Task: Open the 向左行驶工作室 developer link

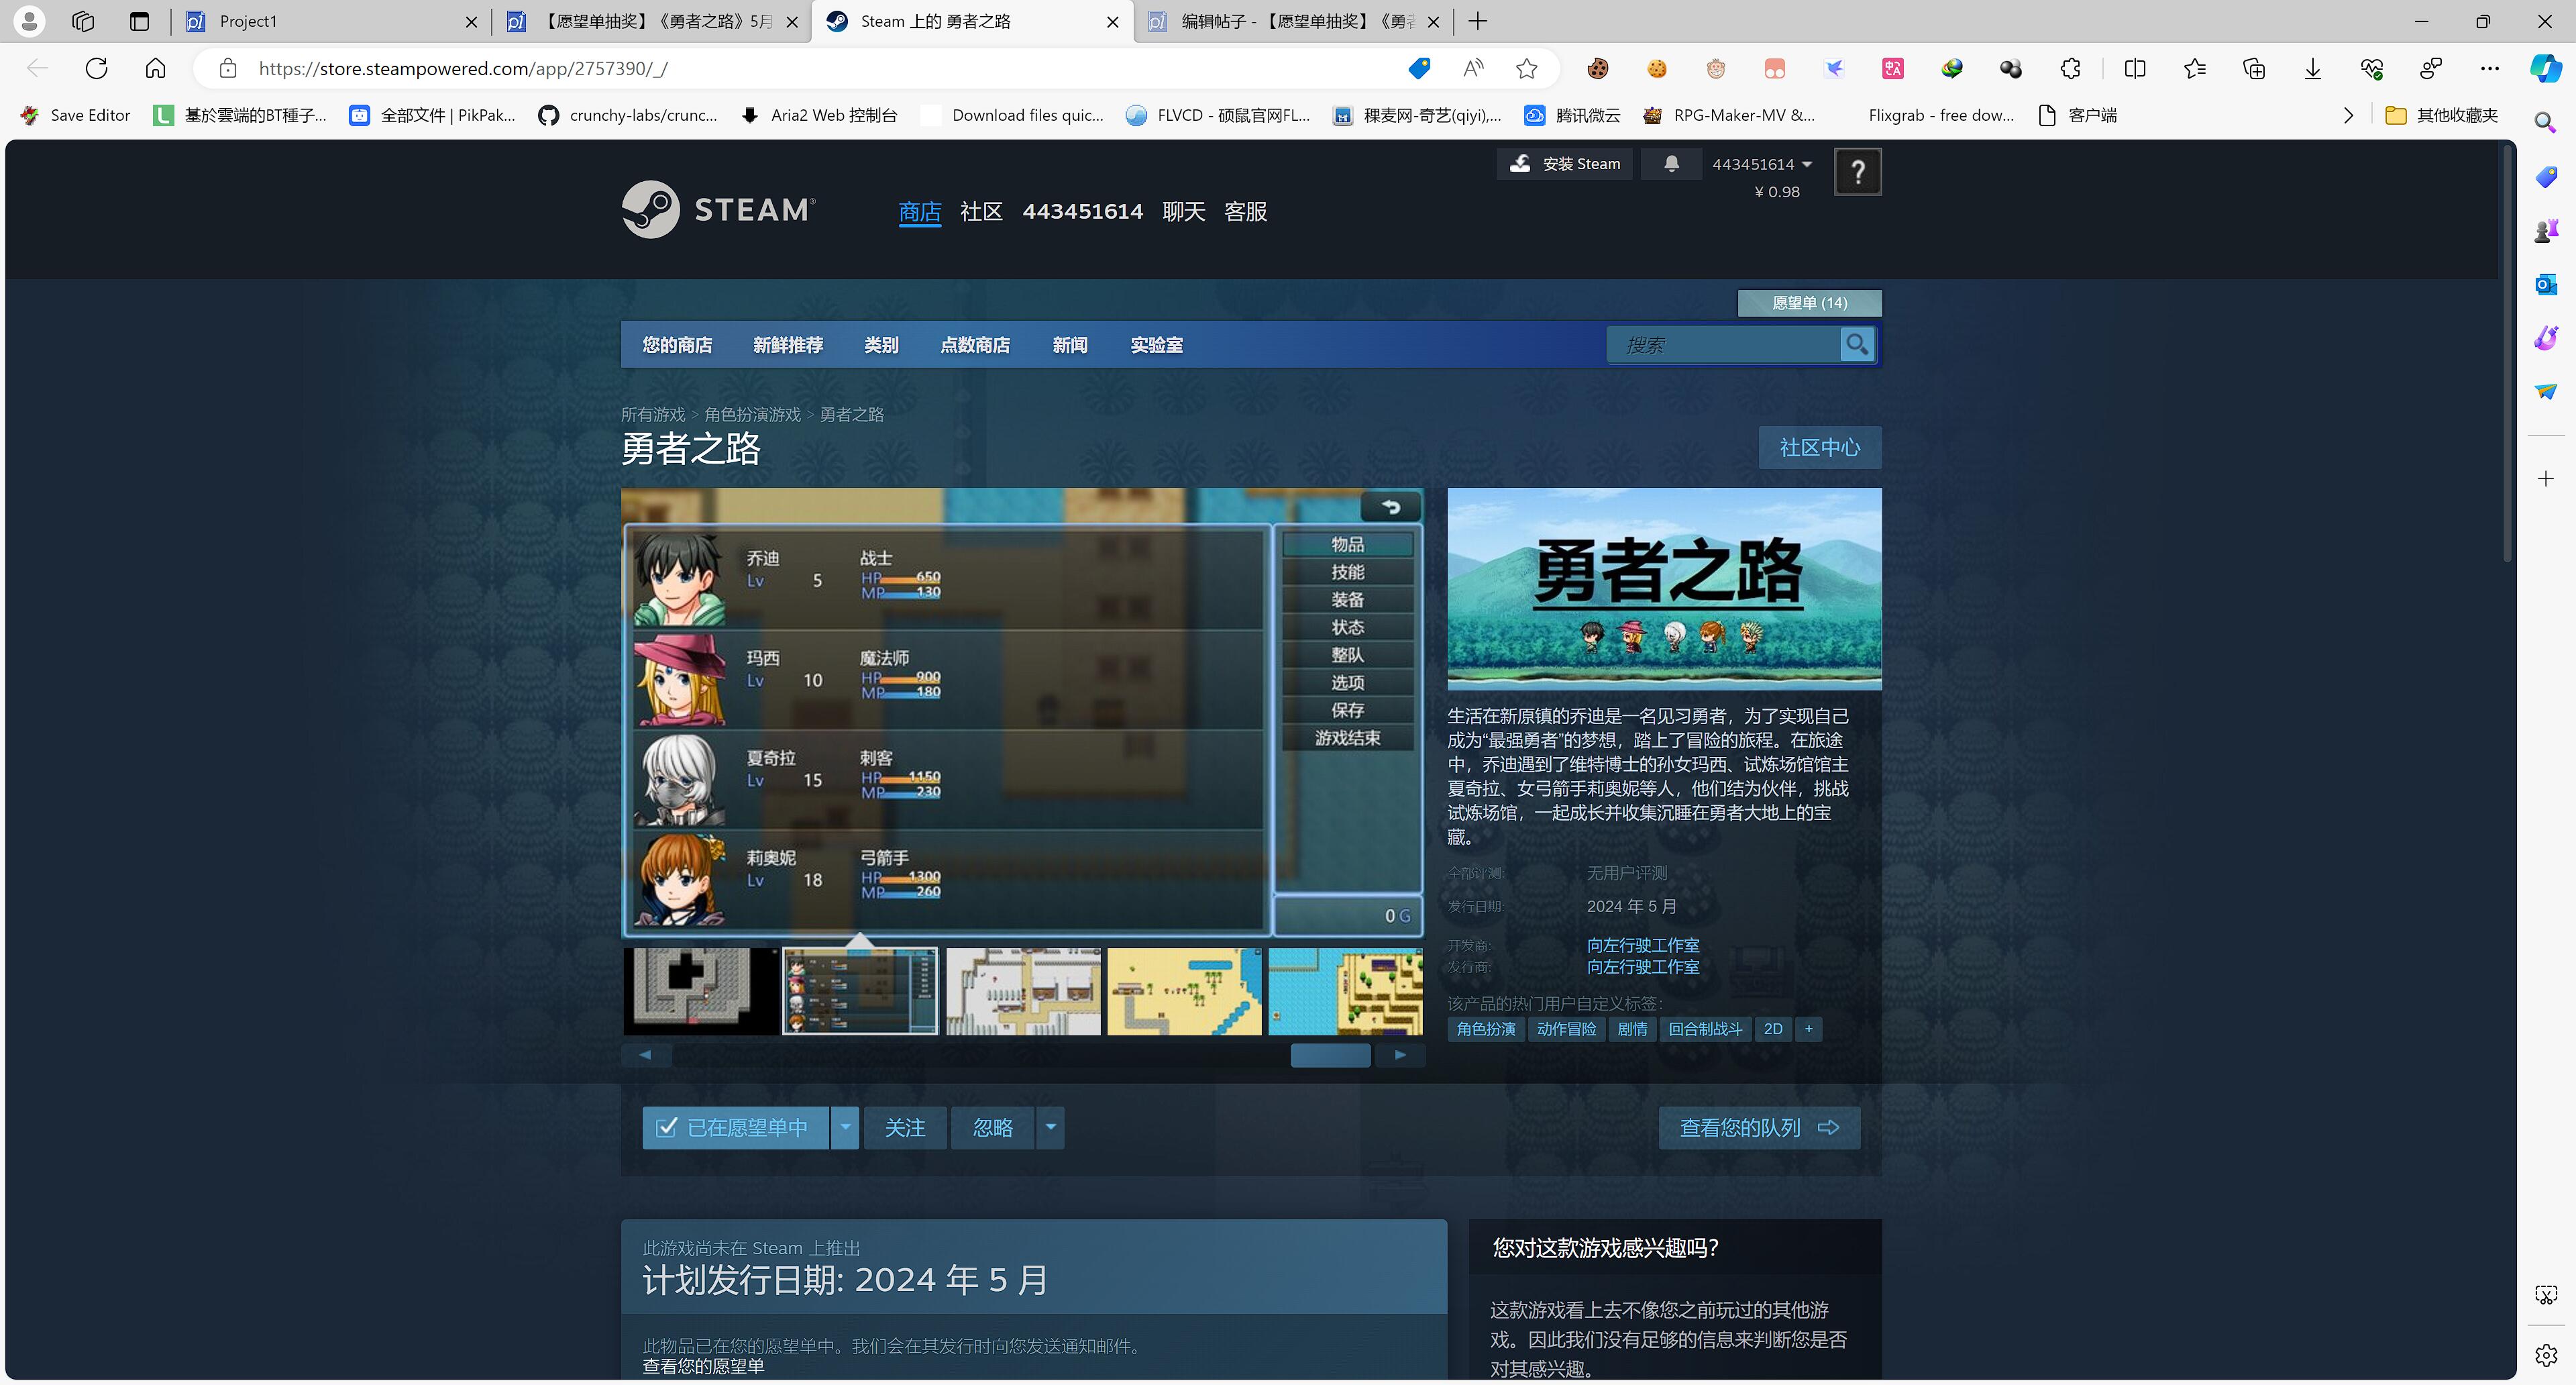Action: [1642, 944]
